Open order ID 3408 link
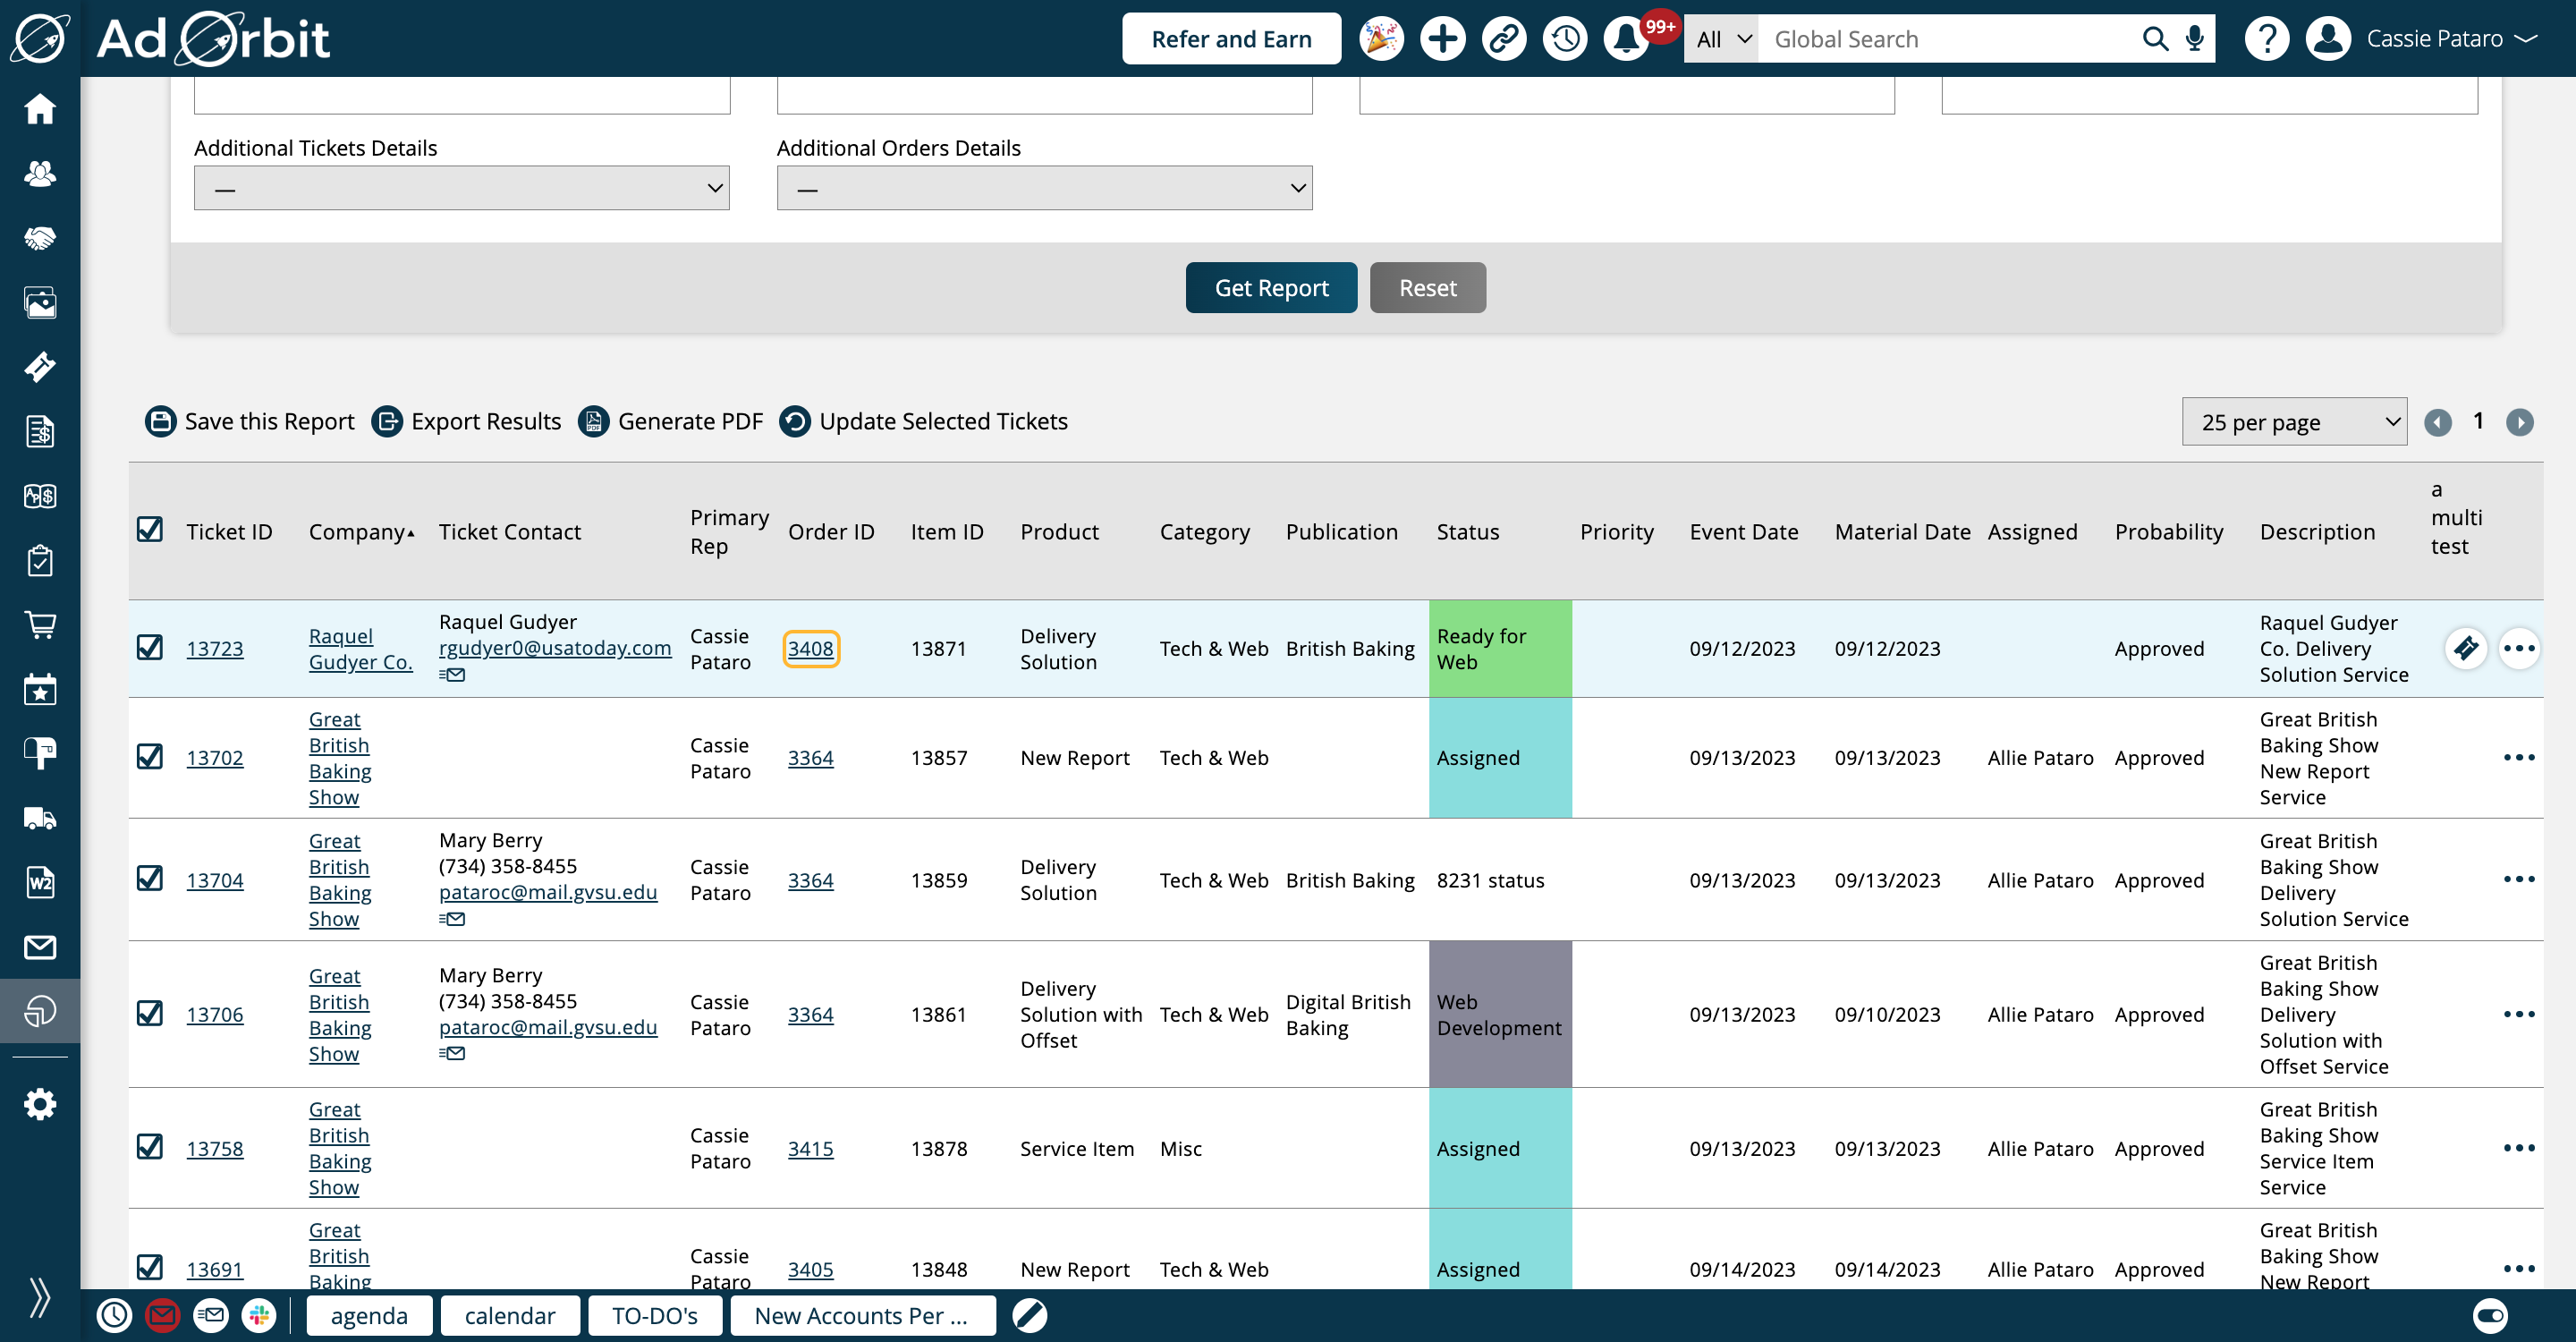Screen dimensions: 2576x1342 click(x=810, y=648)
